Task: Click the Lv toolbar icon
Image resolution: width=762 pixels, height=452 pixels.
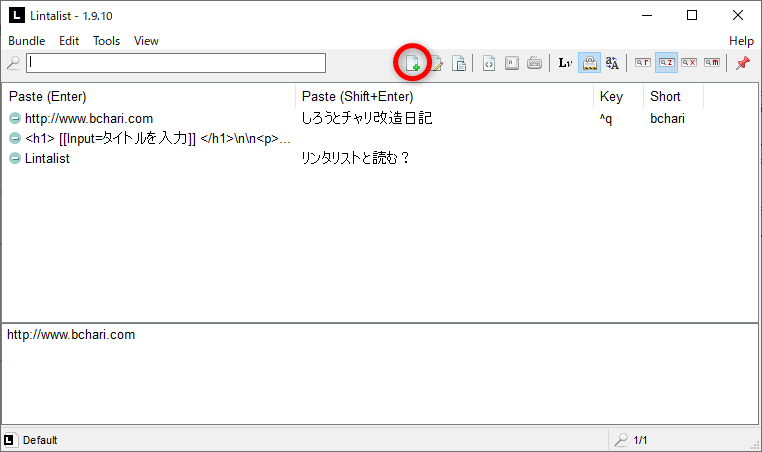Action: pos(565,63)
